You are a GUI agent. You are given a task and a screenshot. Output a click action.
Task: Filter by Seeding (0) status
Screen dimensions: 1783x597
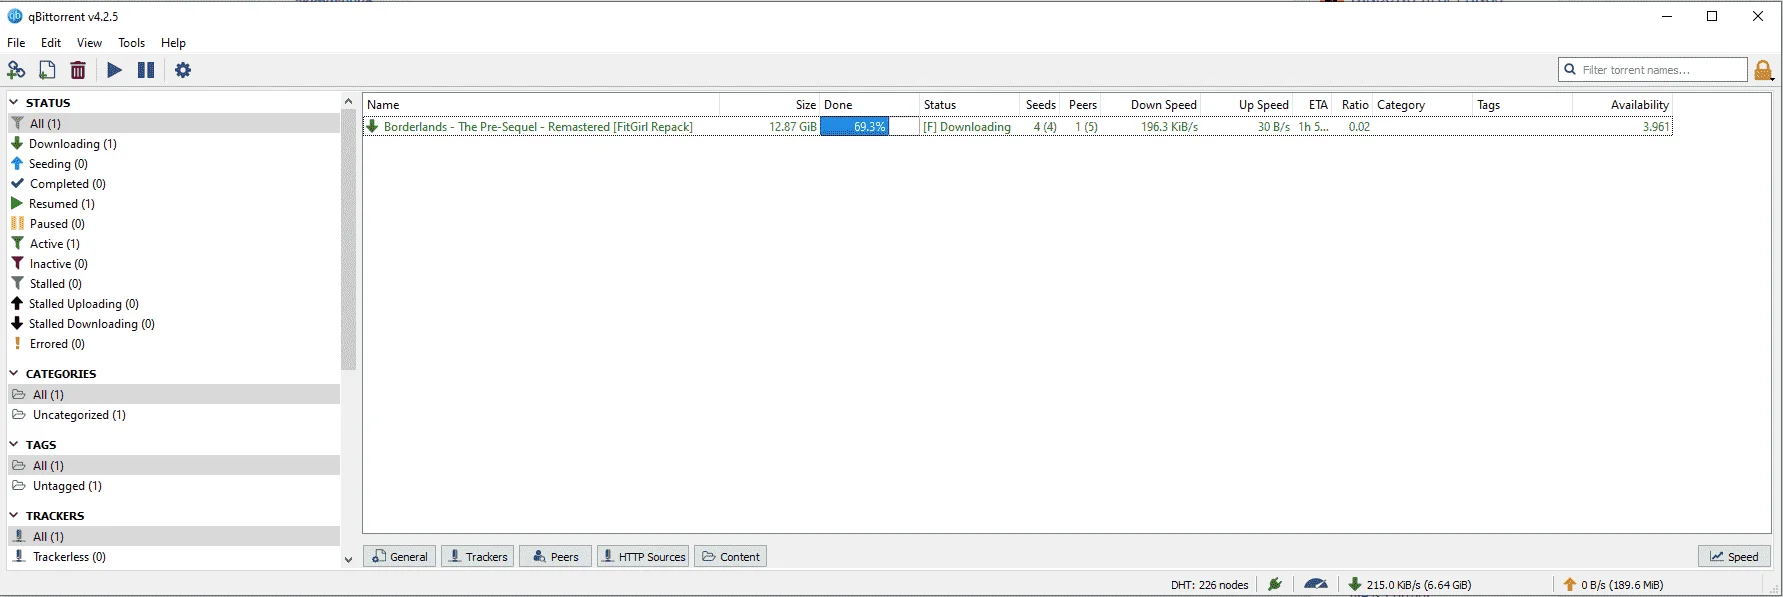58,164
